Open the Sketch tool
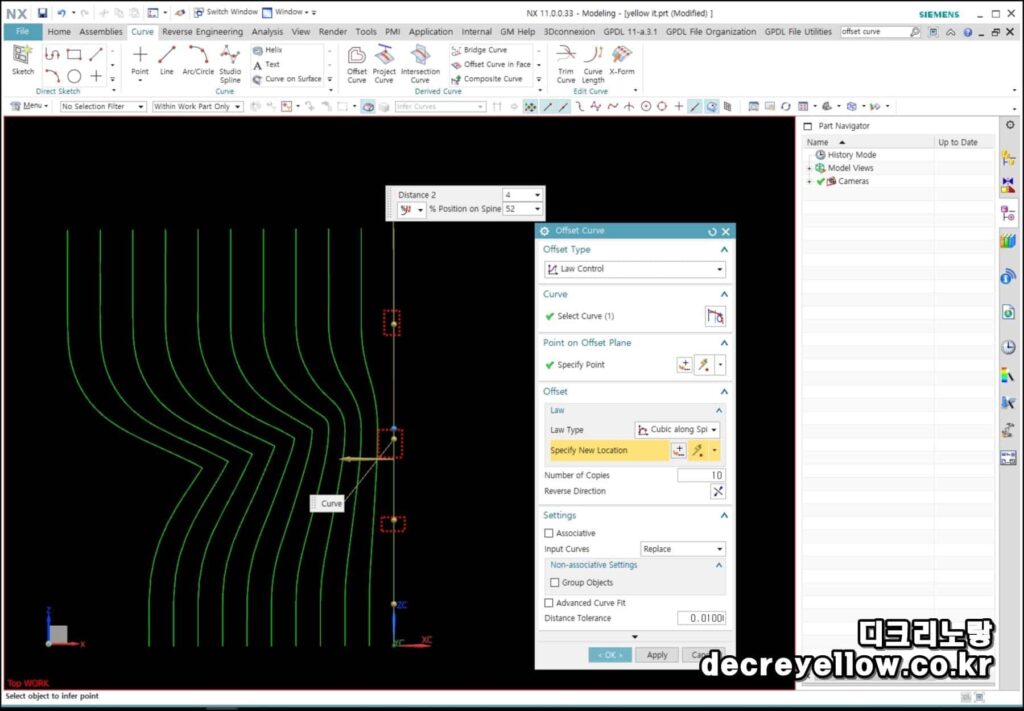The height and width of the screenshot is (711, 1024). coord(23,61)
